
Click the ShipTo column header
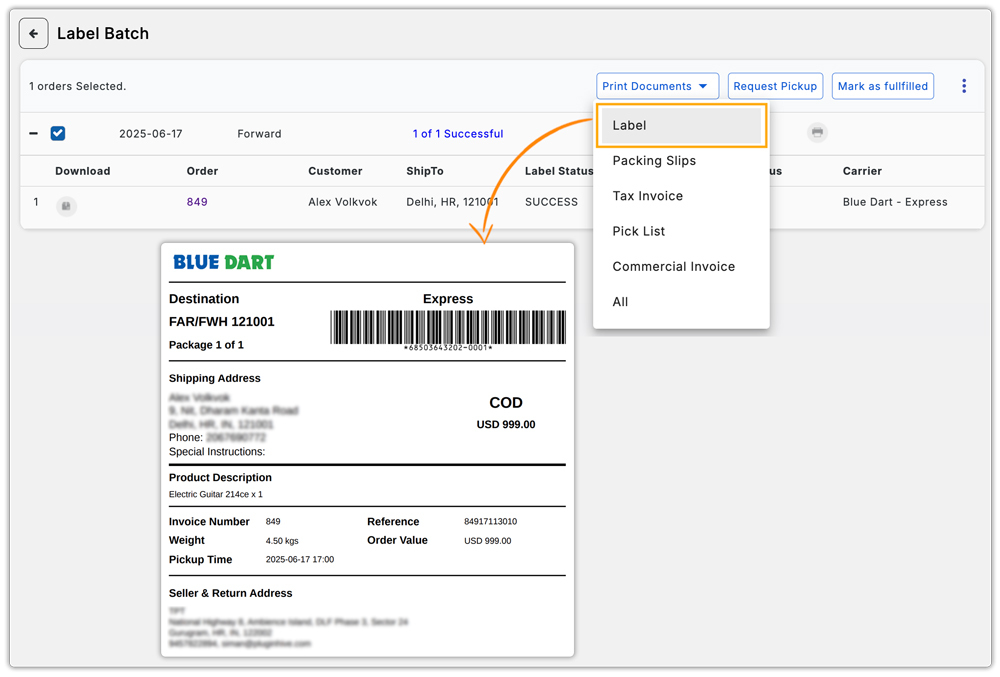click(425, 171)
